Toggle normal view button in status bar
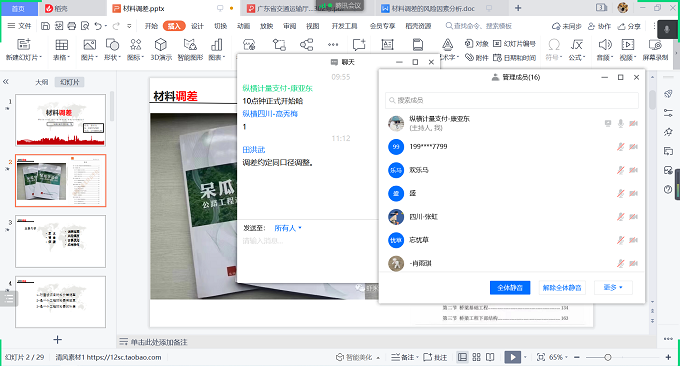The image size is (680, 366). 462,357
